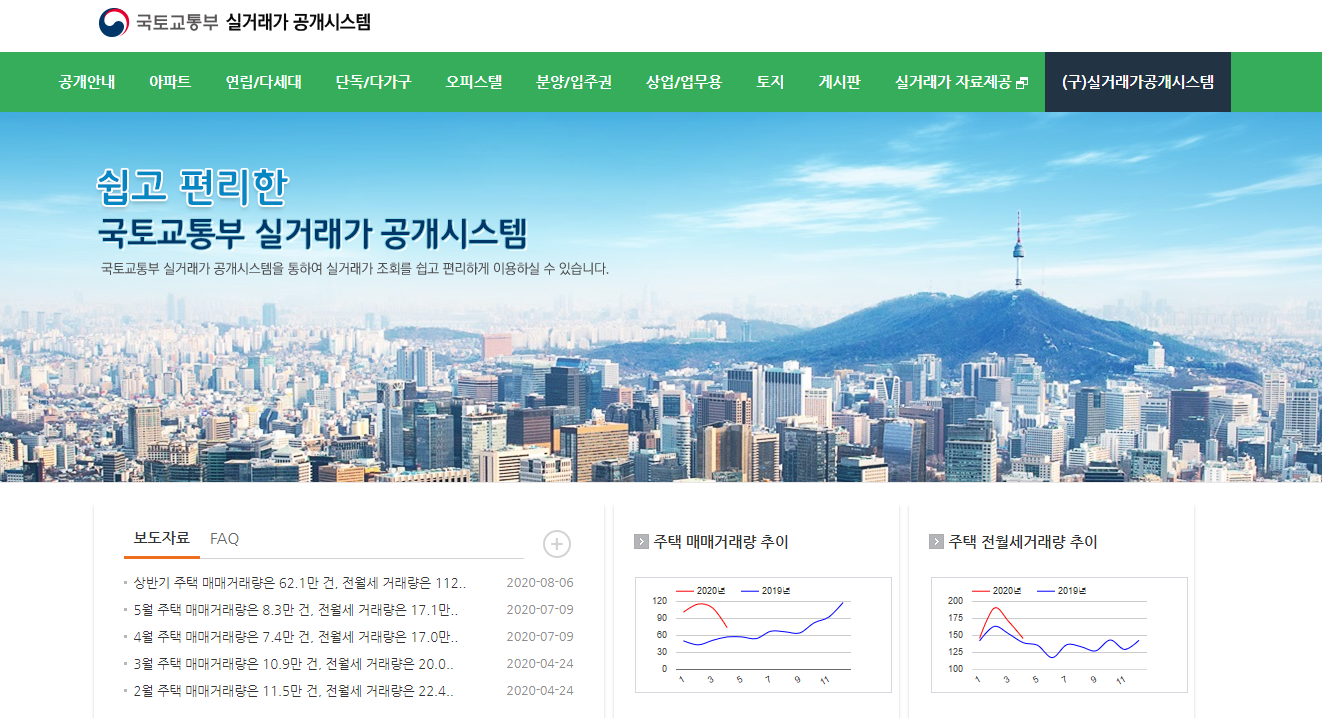Click the arrow icon beside 주택 매매거래량 추이
The height and width of the screenshot is (718, 1322).
pos(641,542)
